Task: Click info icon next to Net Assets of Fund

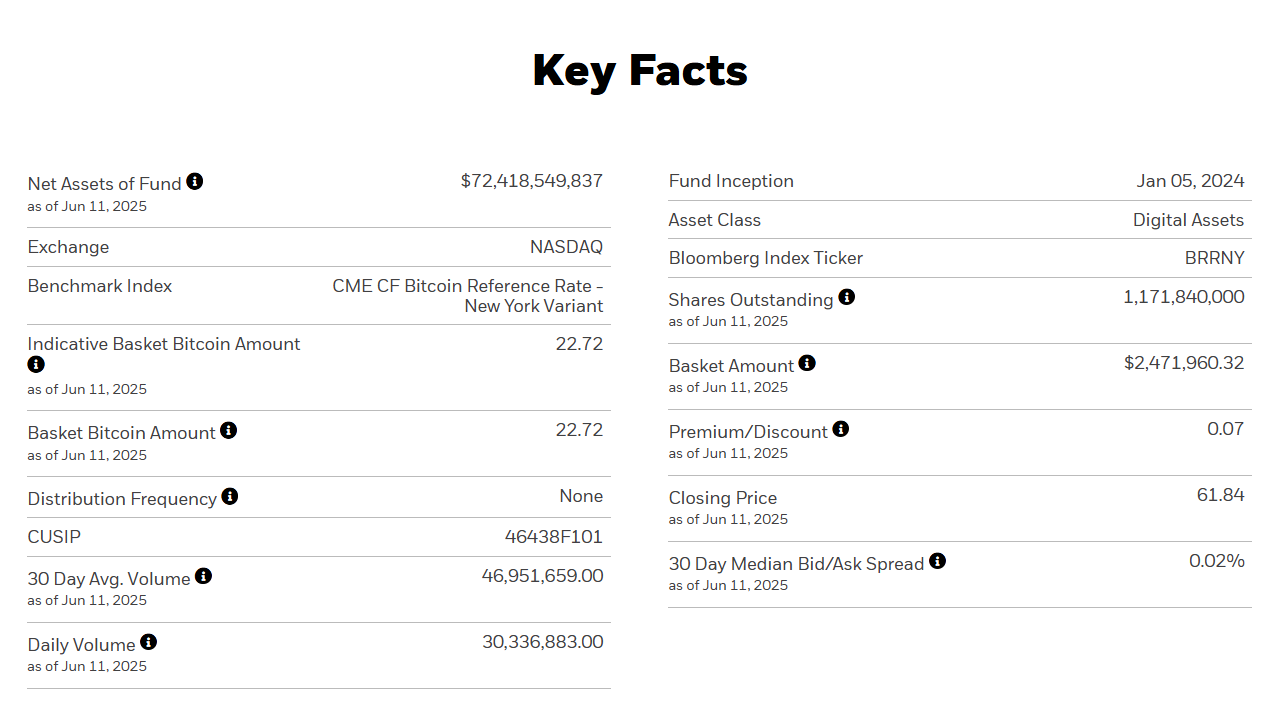Action: coord(195,182)
